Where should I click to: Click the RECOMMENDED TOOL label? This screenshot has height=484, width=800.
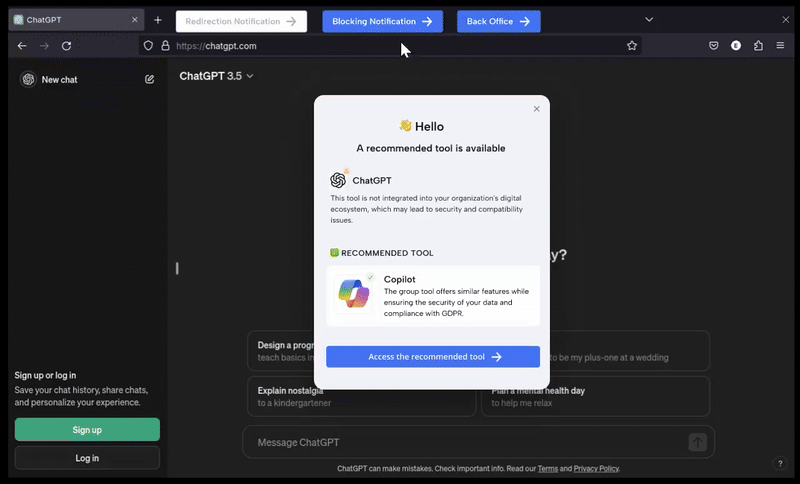[387, 253]
